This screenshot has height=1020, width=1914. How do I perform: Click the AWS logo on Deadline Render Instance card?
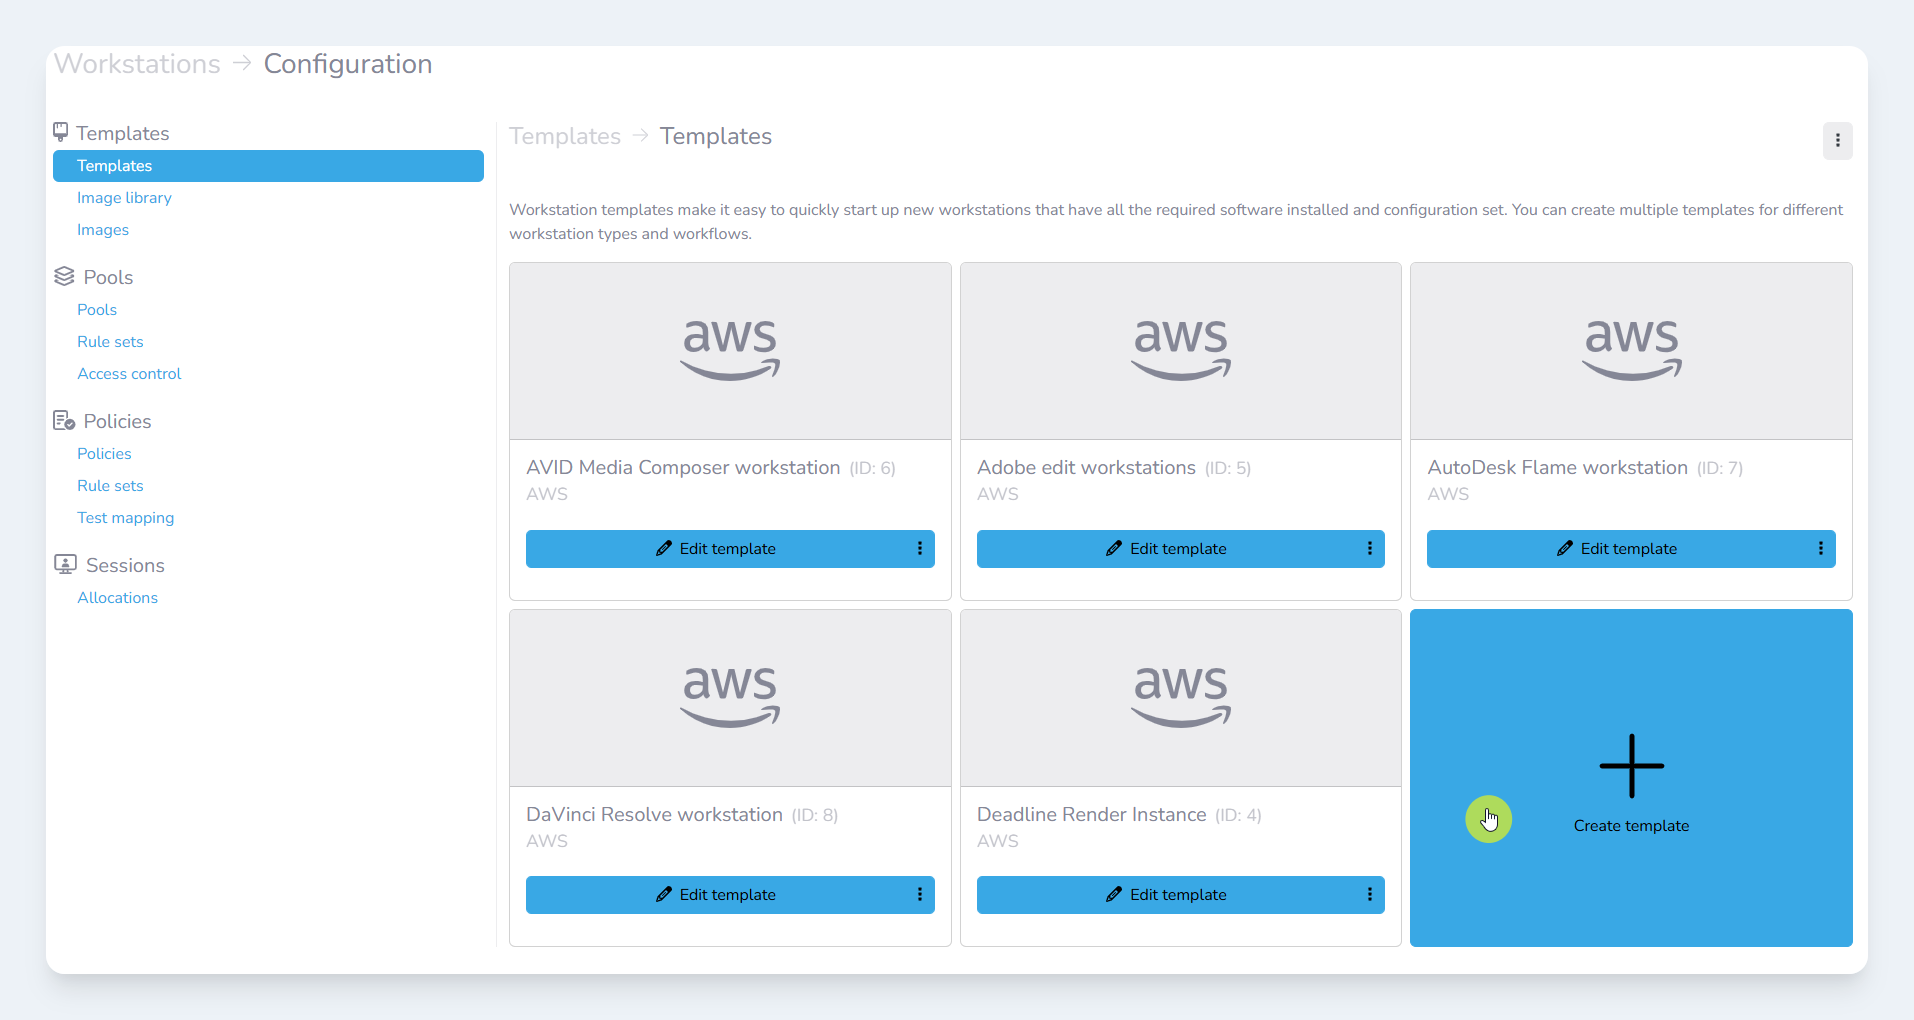[x=1180, y=695]
